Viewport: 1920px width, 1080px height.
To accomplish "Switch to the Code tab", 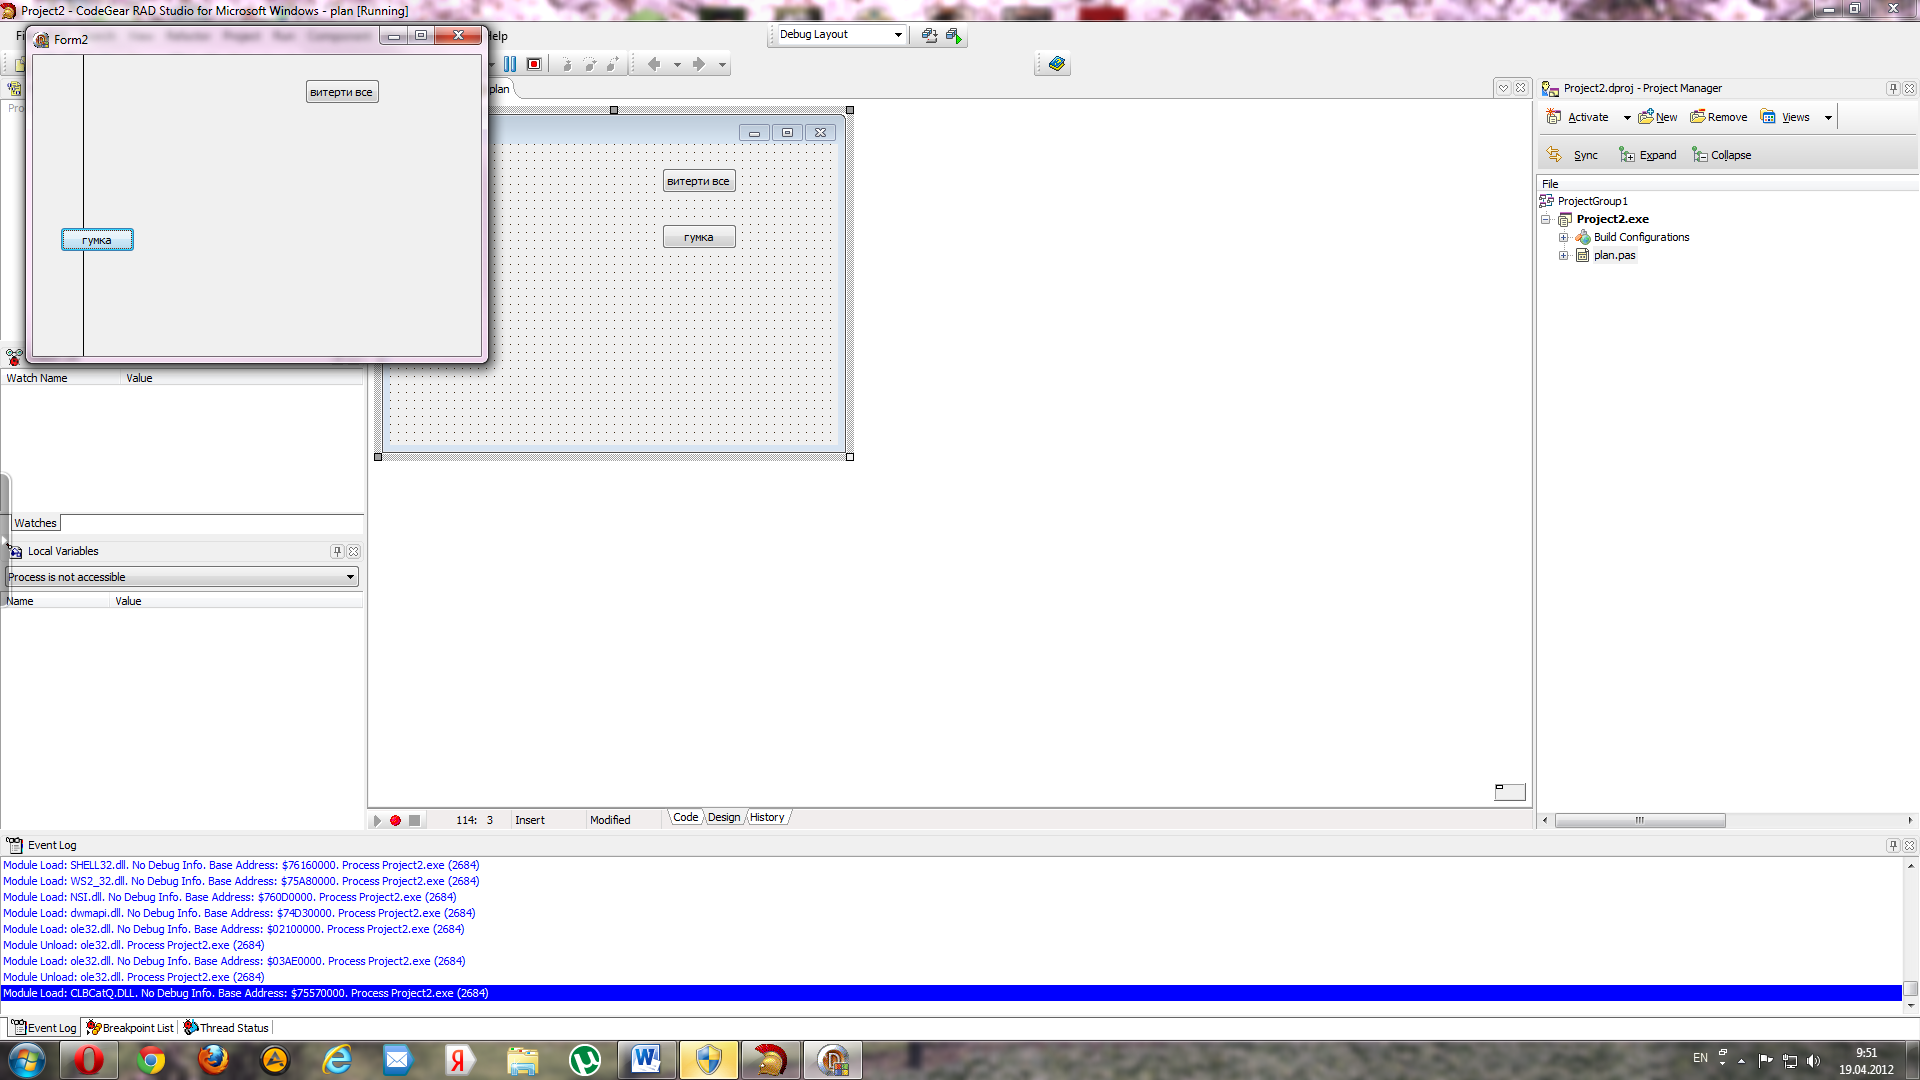I will point(686,818).
